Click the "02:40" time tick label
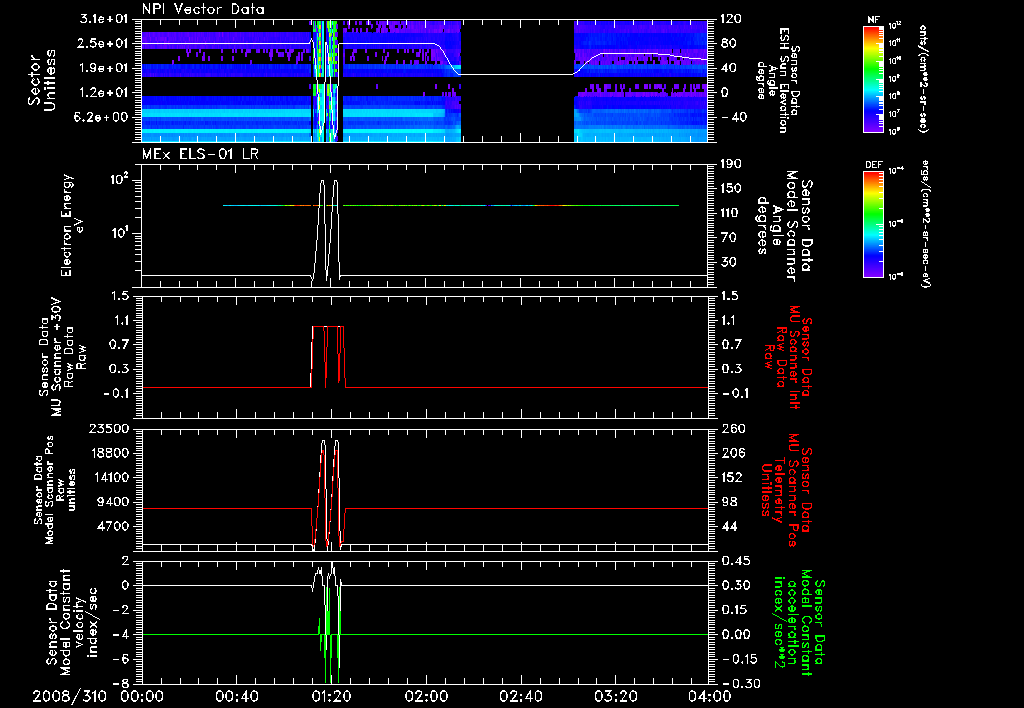This screenshot has width=1024, height=708. (x=520, y=696)
